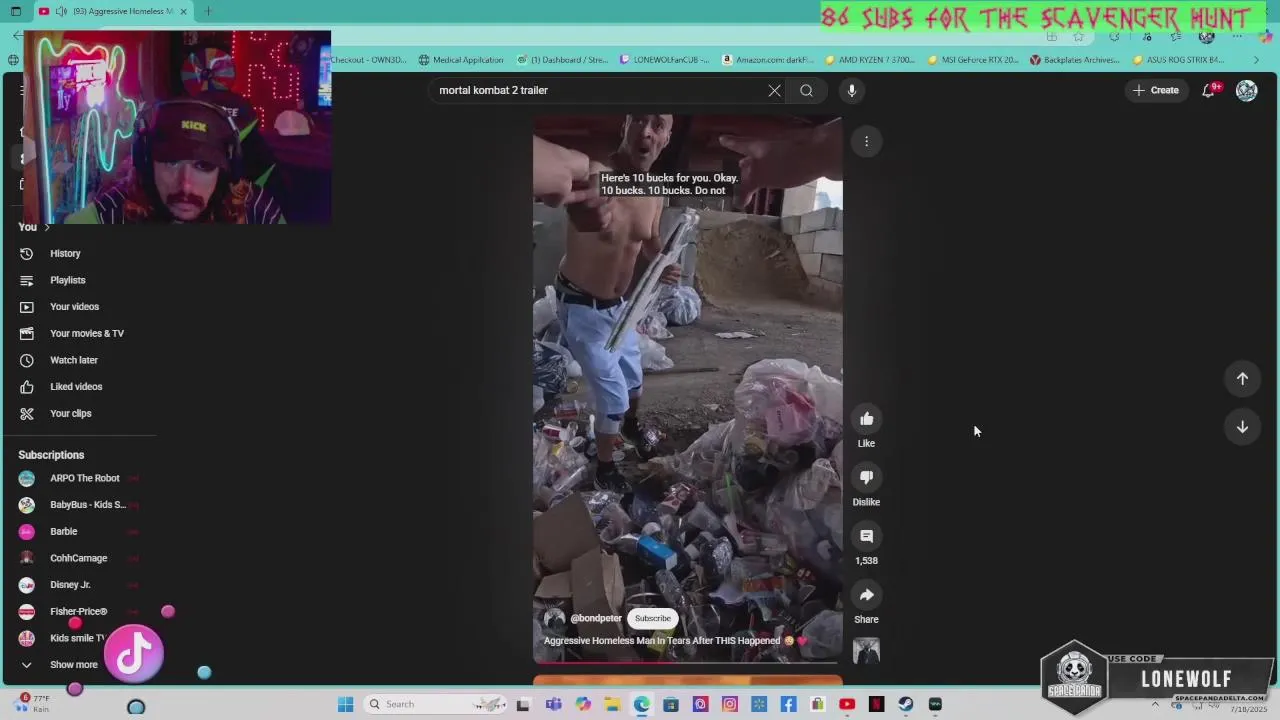Open ASUS ROG STRIX B4 bookmark
This screenshot has height=720, width=1280.
pyautogui.click(x=1178, y=60)
